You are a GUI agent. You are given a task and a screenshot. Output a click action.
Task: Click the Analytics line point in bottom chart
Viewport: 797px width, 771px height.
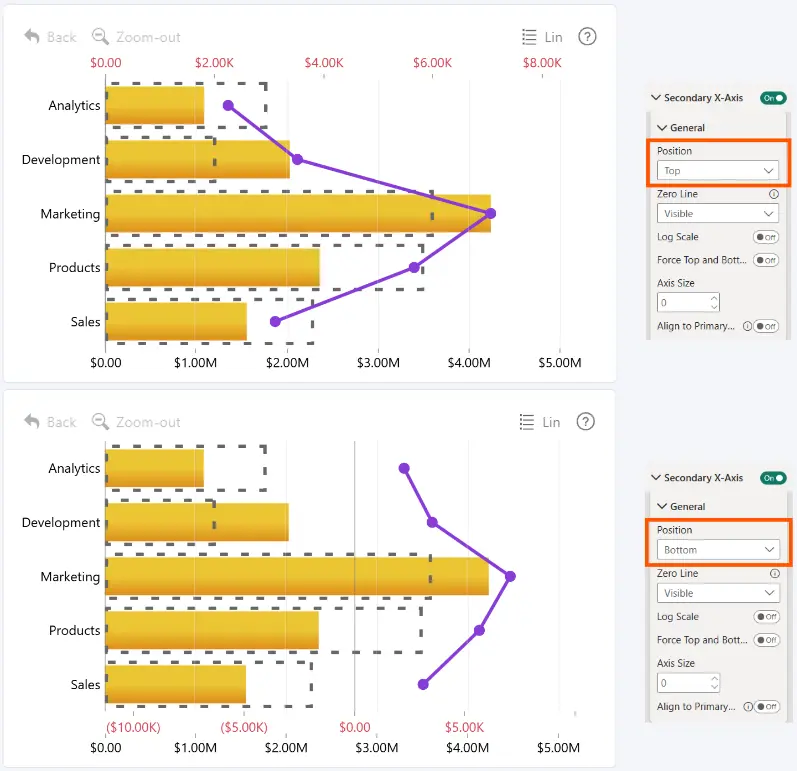pos(404,468)
